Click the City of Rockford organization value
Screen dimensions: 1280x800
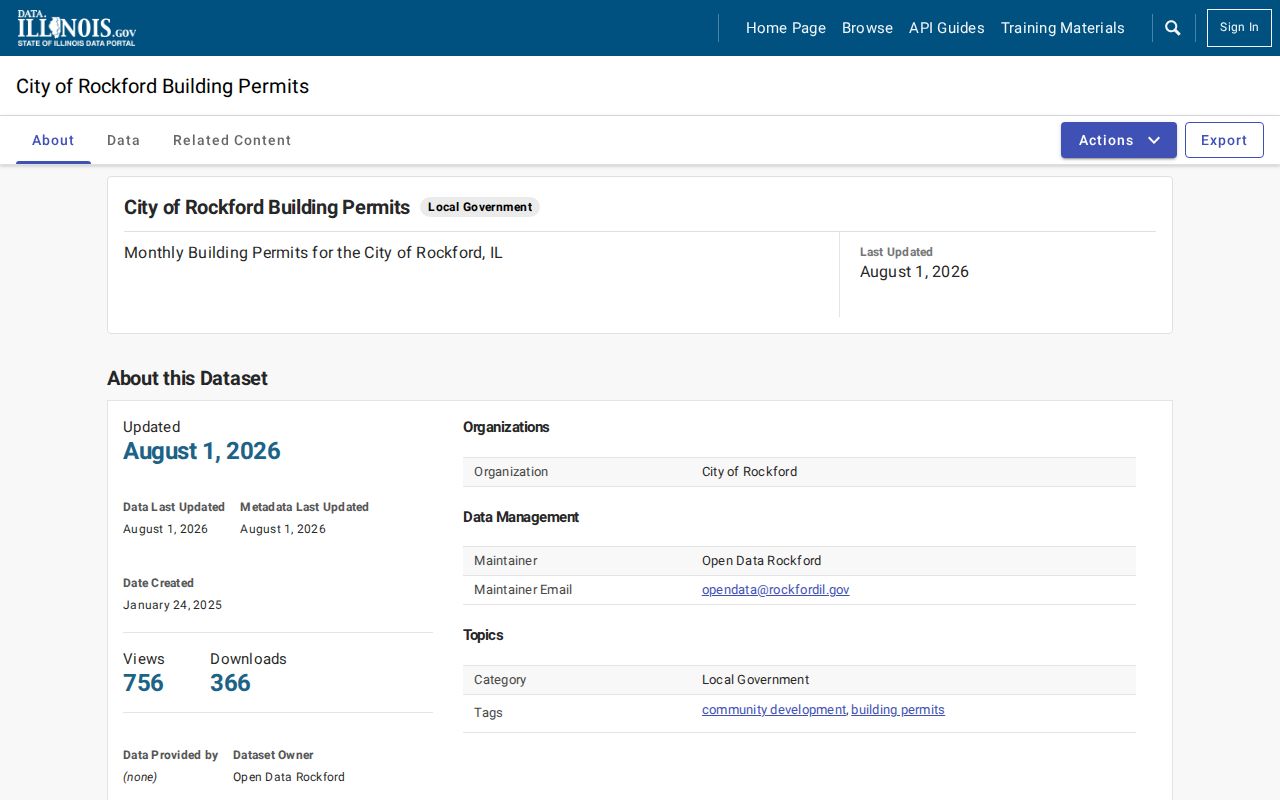(750, 472)
